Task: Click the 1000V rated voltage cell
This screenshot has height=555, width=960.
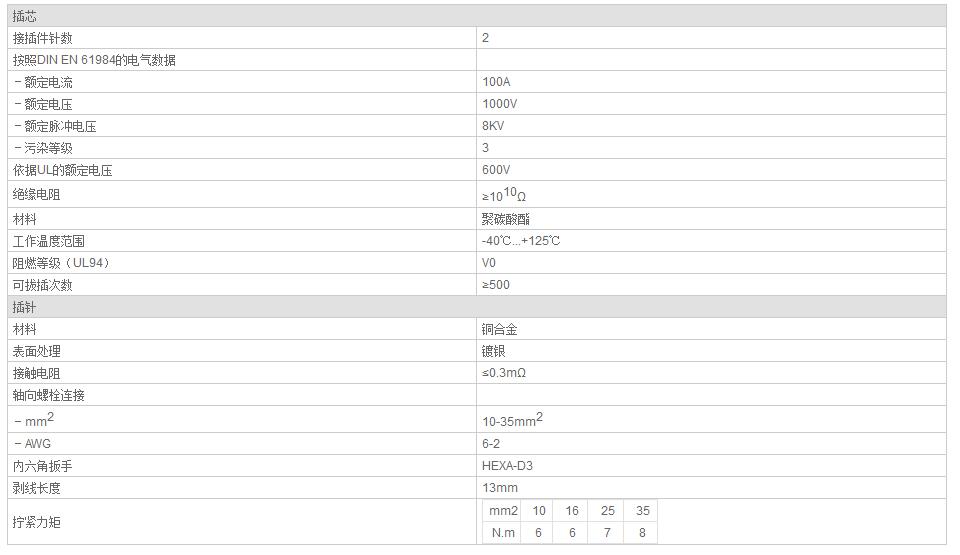Action: click(x=711, y=104)
